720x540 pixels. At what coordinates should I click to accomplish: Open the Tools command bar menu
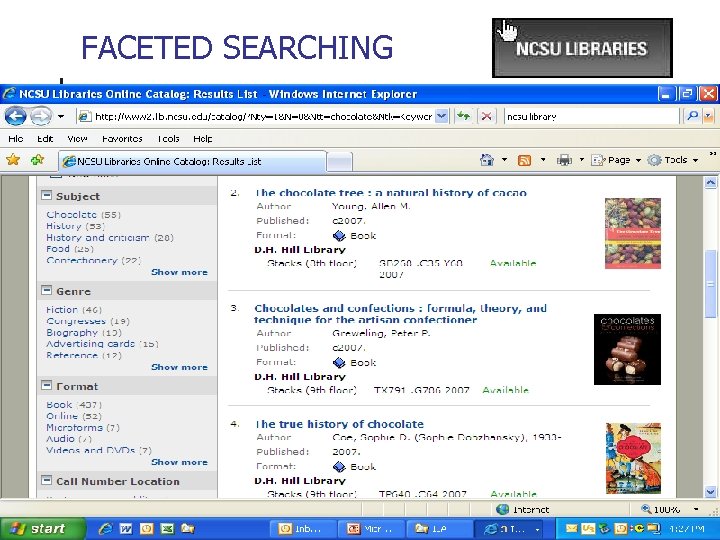click(673, 160)
